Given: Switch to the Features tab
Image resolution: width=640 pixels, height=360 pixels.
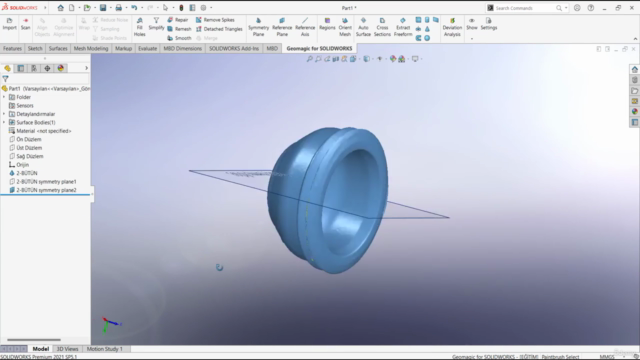Looking at the screenshot, I should (12, 48).
